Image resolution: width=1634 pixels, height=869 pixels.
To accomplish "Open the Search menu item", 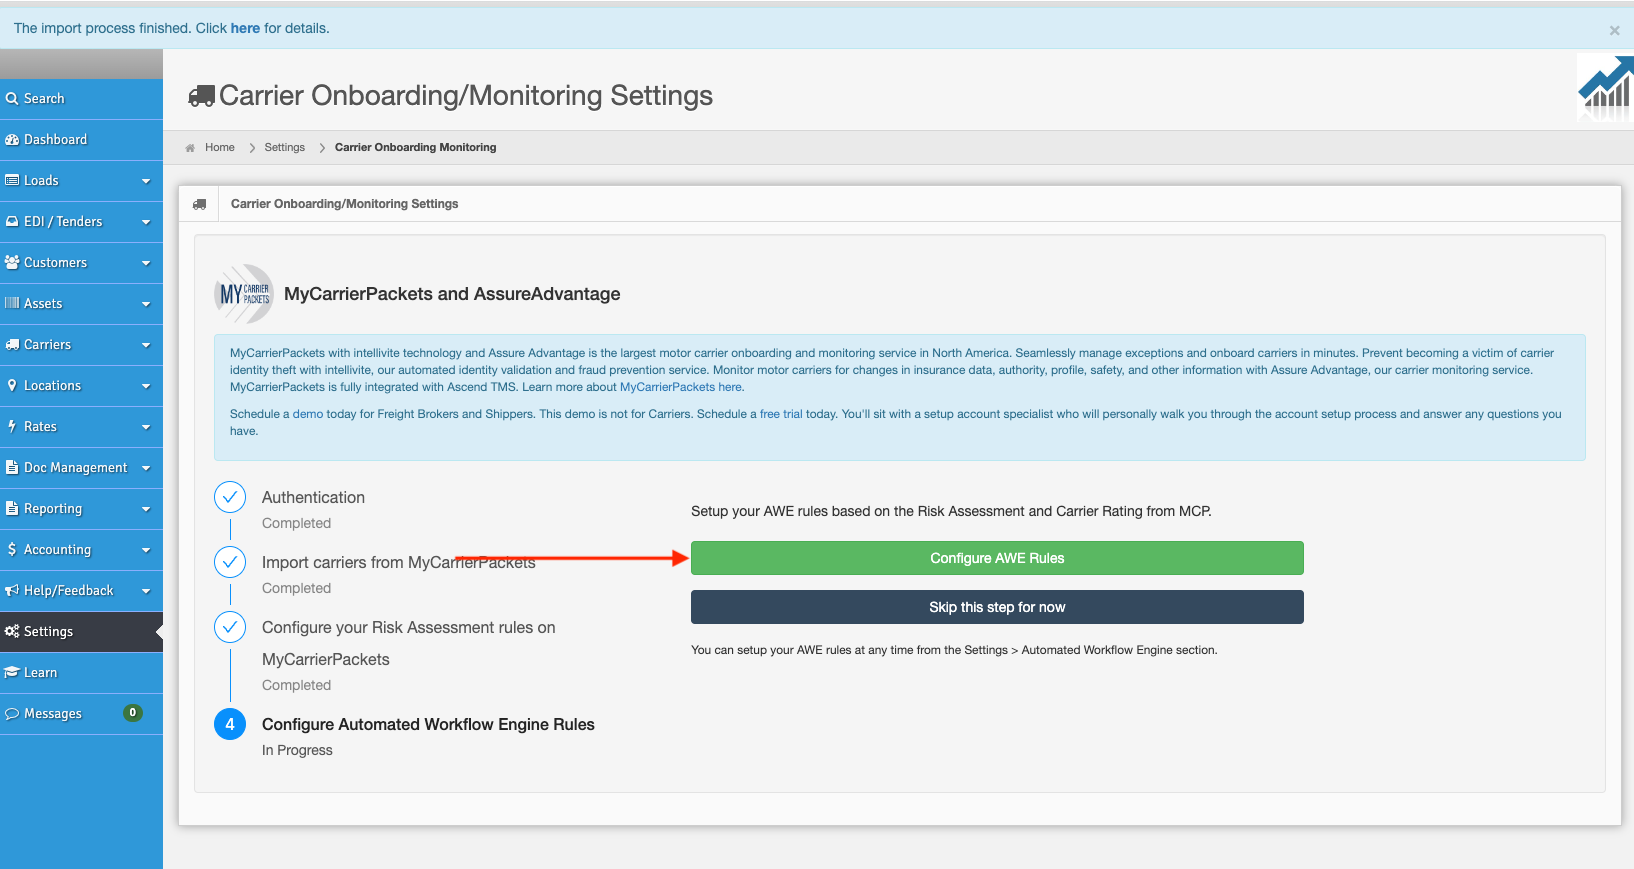I will pos(81,98).
